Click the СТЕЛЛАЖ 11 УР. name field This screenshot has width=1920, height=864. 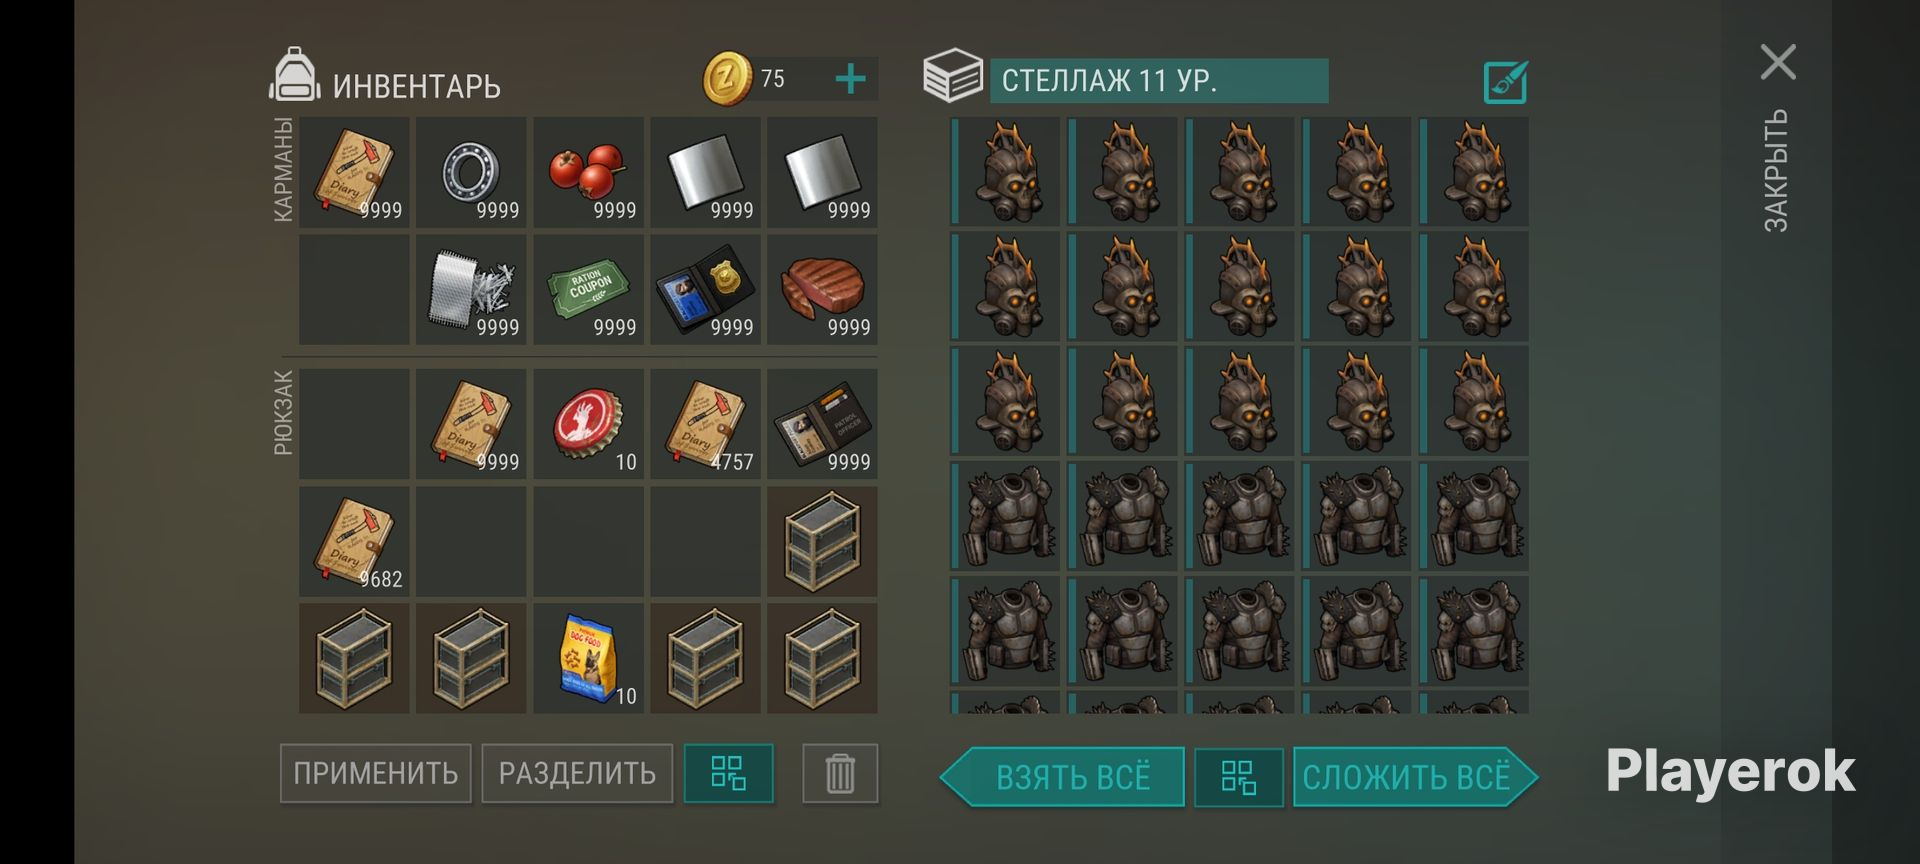coord(1159,81)
